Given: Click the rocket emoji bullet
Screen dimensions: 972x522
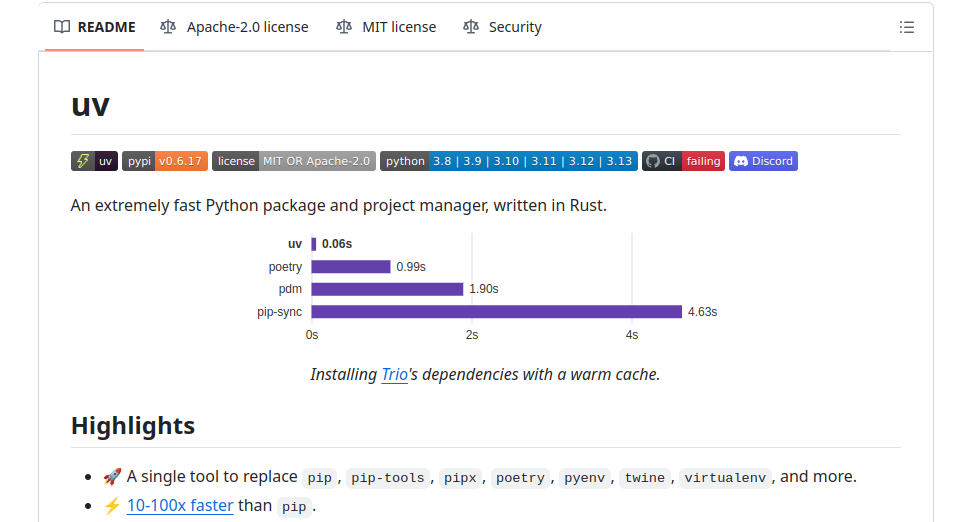Looking at the screenshot, I should coord(112,477).
